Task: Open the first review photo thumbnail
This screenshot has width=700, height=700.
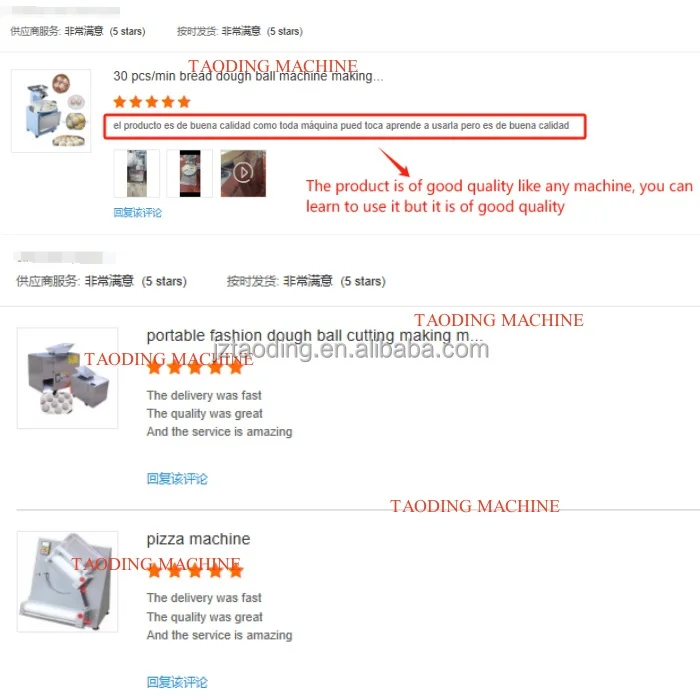Action: (x=137, y=173)
